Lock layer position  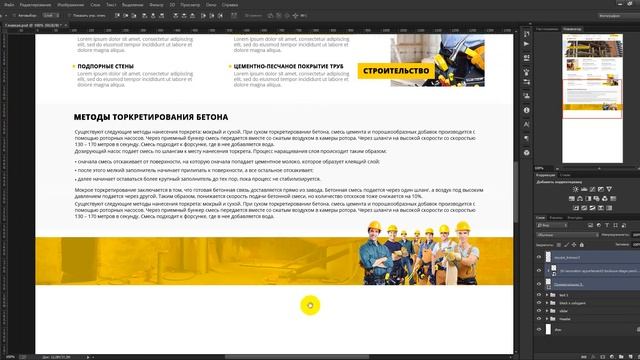[x=574, y=245]
